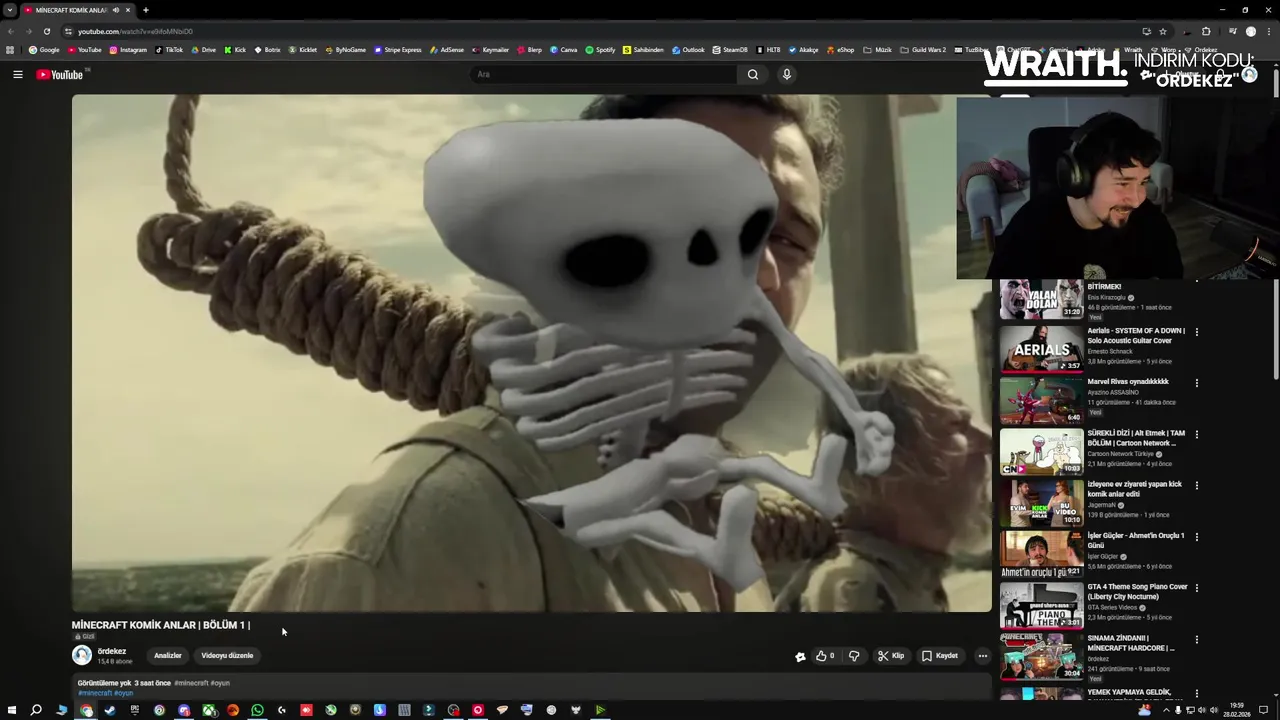This screenshot has width=1280, height=720.
Task: Click the system tray volume icon
Action: [1215, 710]
